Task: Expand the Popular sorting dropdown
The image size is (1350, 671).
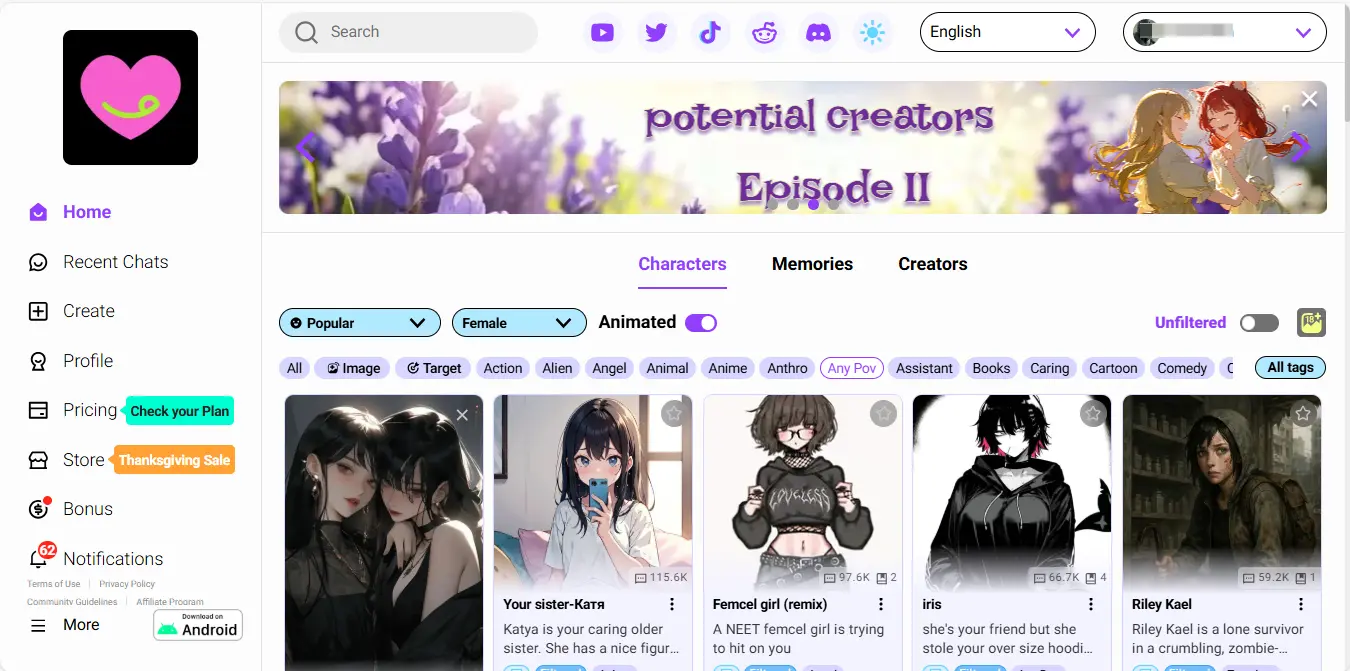Action: [x=359, y=322]
